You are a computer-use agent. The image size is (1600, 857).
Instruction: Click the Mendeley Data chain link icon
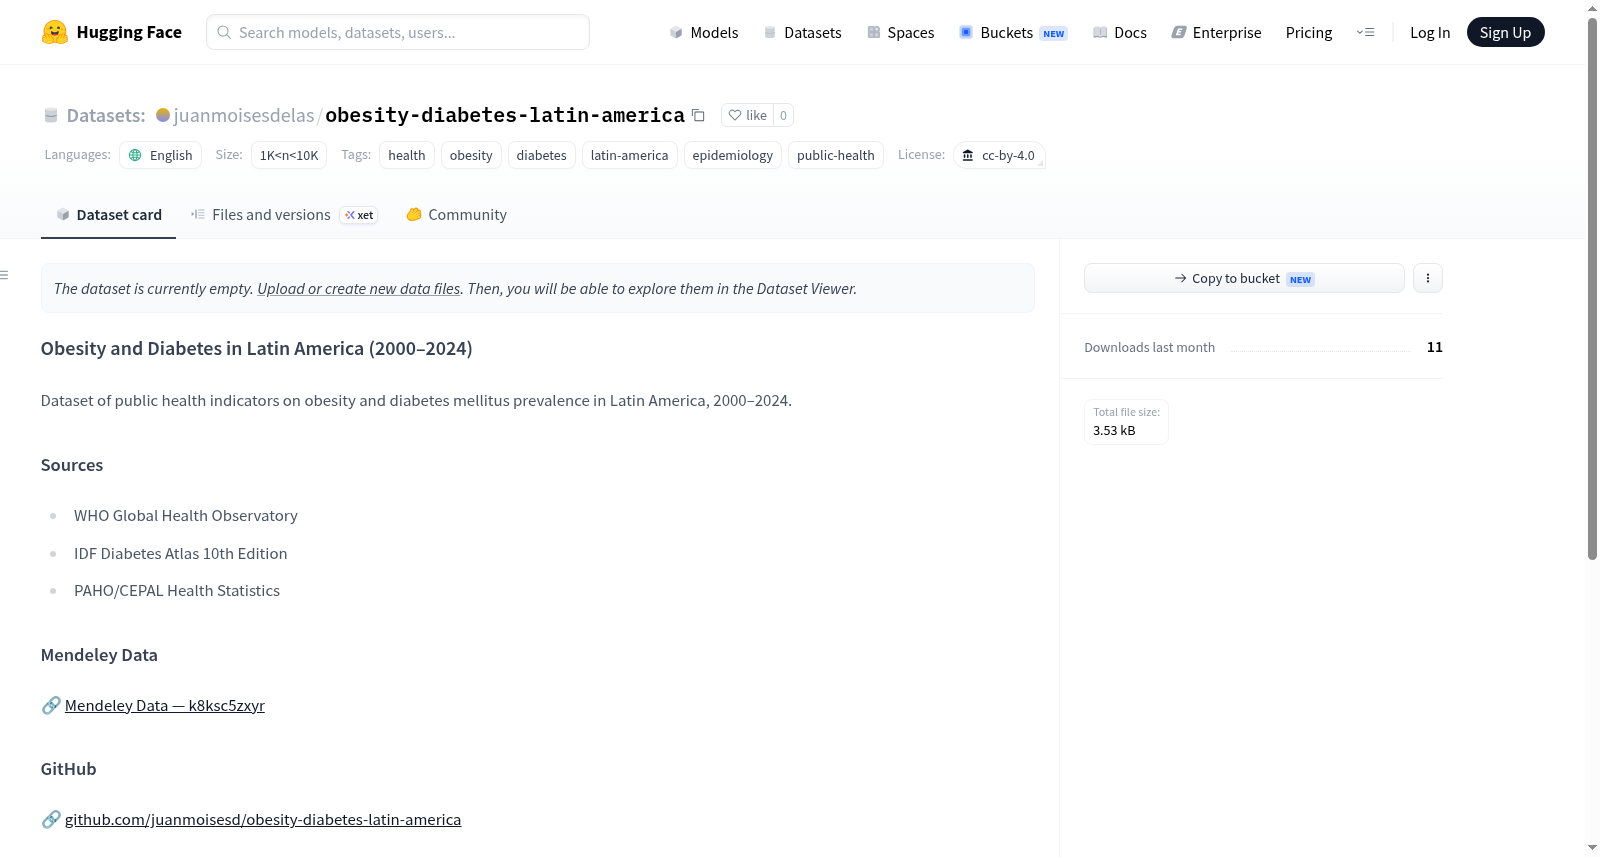(51, 705)
